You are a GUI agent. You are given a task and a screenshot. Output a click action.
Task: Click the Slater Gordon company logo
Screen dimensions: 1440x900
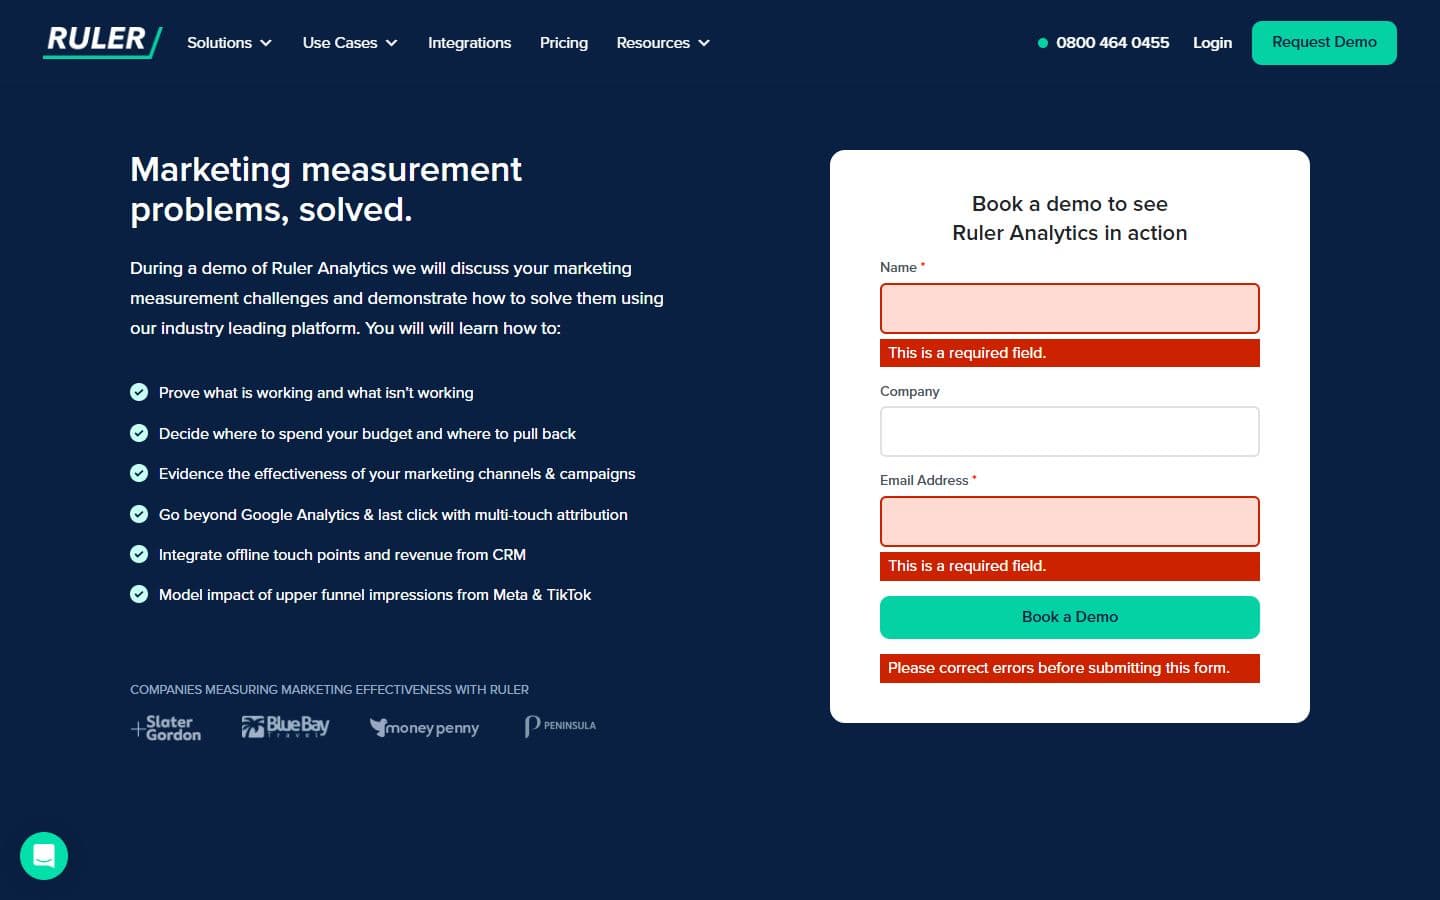(x=166, y=728)
